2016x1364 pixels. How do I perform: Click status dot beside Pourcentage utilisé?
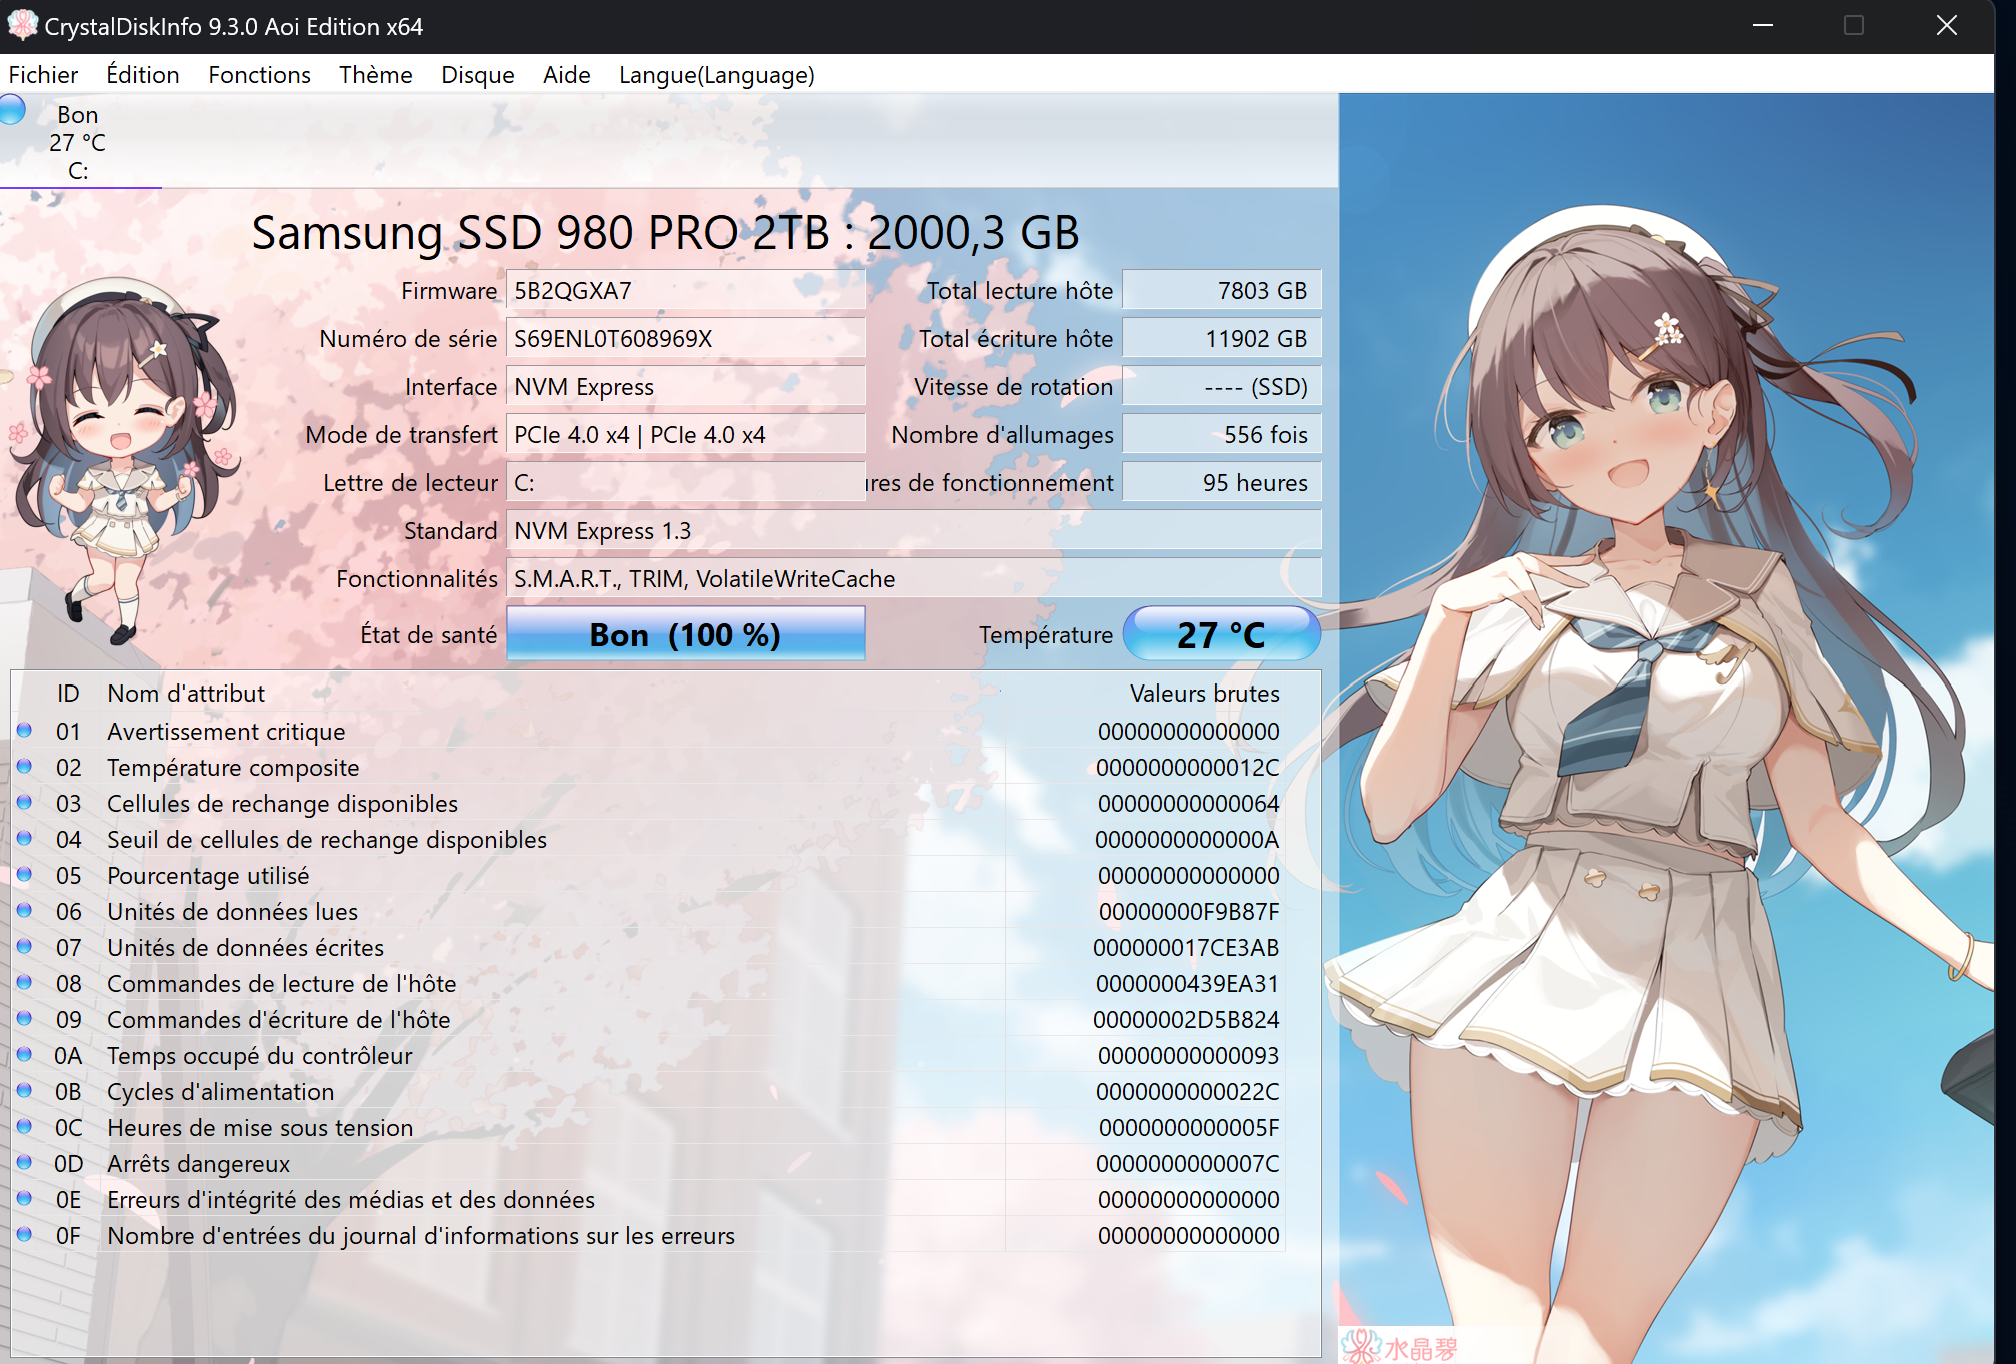[25, 875]
